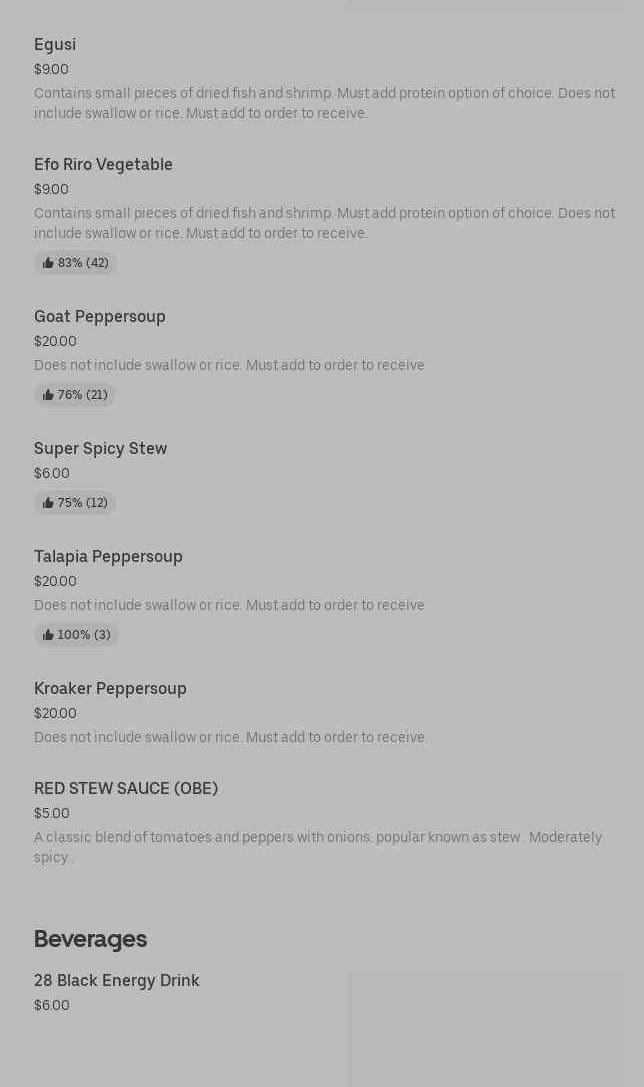Click thumbs-up icon on Efo Riro Vegetable
The image size is (644, 1087).
tap(48, 263)
